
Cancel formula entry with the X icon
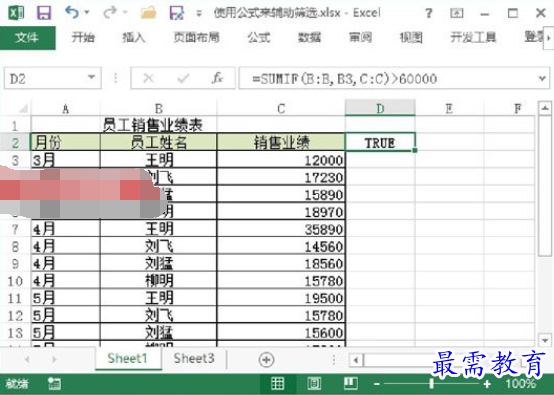(x=148, y=78)
